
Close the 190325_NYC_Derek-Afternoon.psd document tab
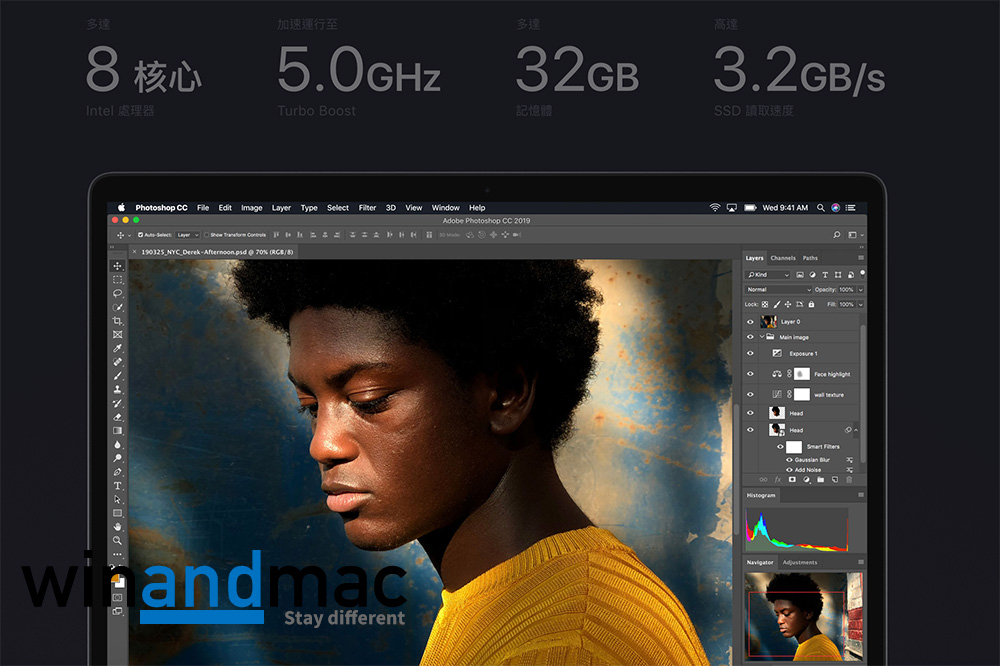tap(135, 252)
